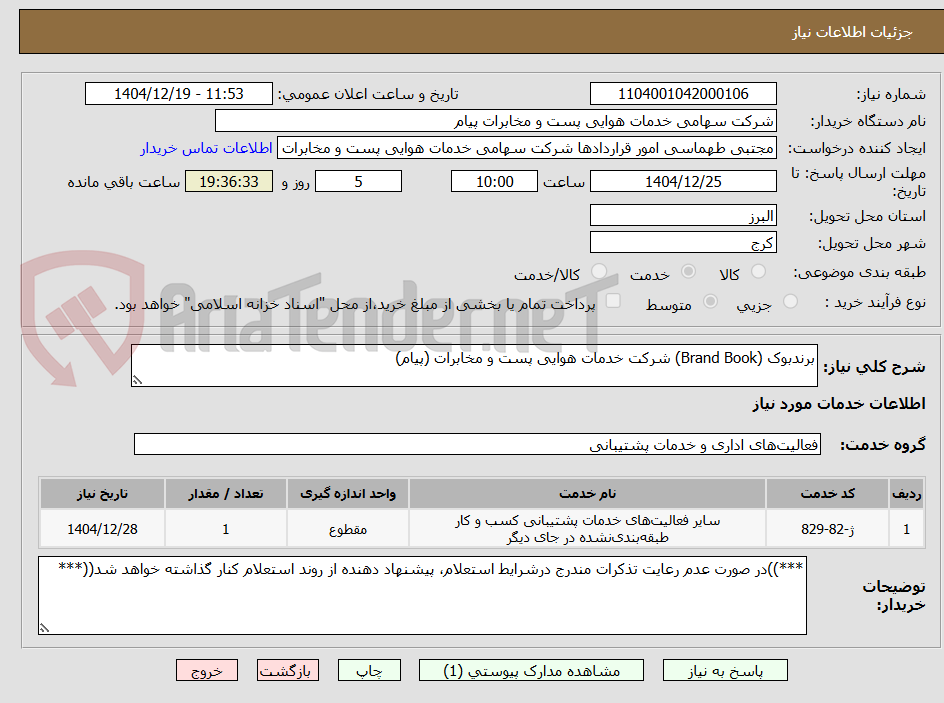The image size is (944, 703).
Task: Click the announcement date field 1404/12/19 - 11:53
Action: click(x=179, y=94)
